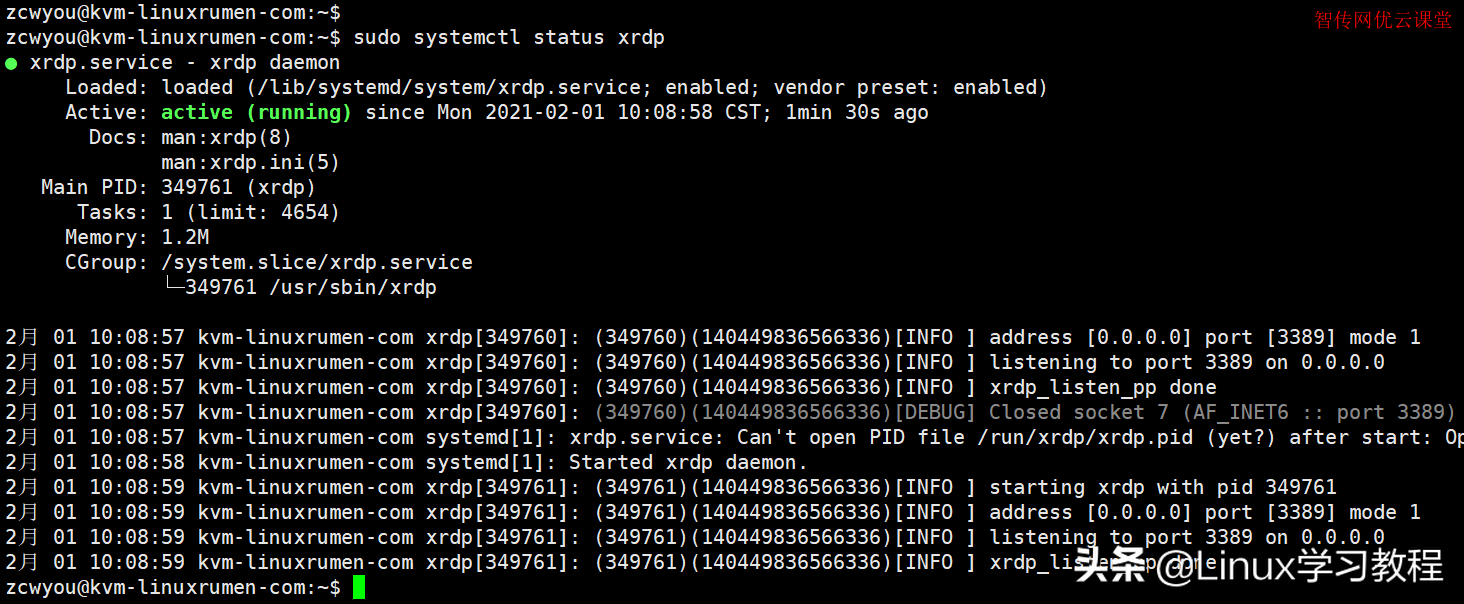Image resolution: width=1464 pixels, height=604 pixels.
Task: Click the "/system.slice/xrdp.service" CGroup path
Action: point(317,263)
